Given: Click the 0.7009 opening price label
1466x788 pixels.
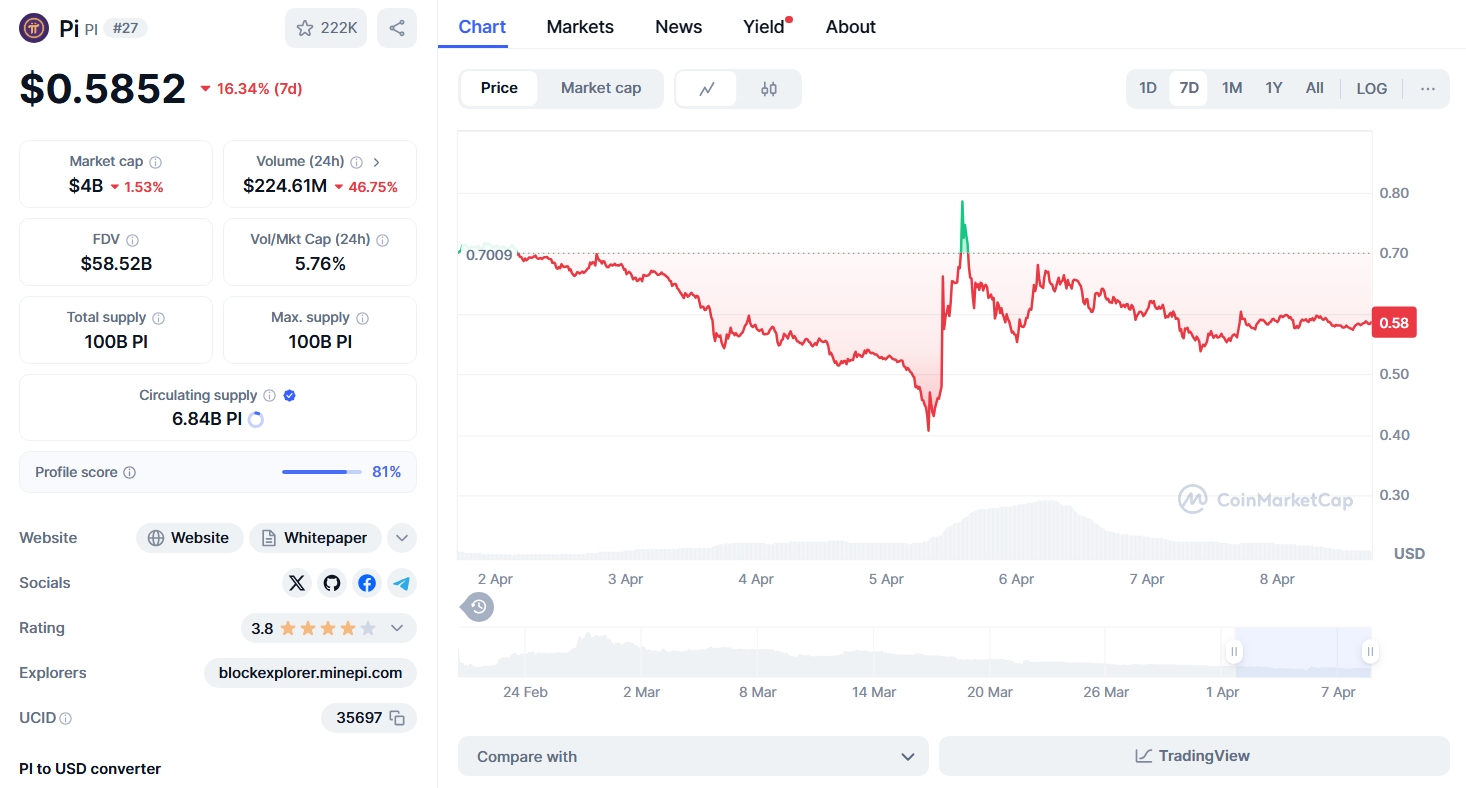Looking at the screenshot, I should click(489, 255).
